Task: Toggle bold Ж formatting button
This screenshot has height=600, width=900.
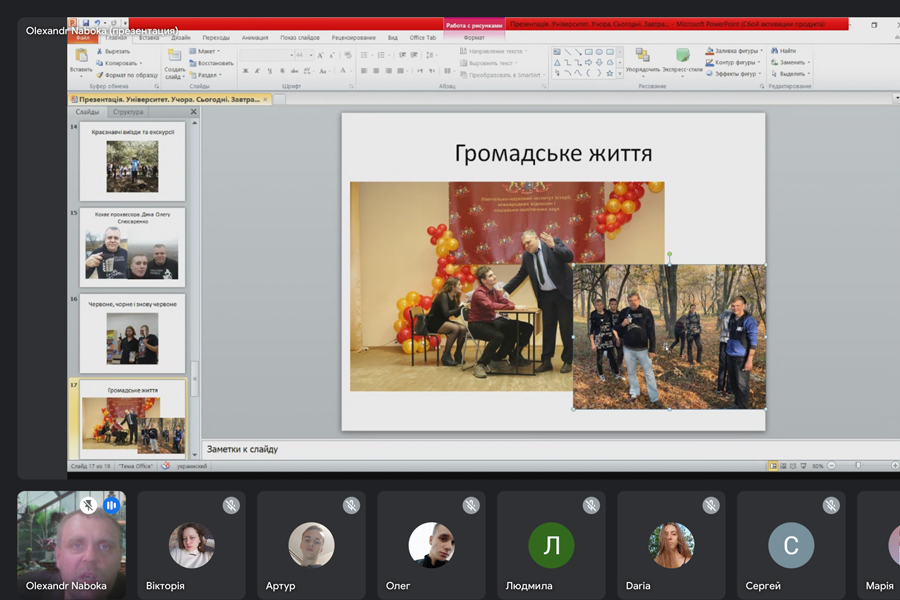Action: point(245,71)
